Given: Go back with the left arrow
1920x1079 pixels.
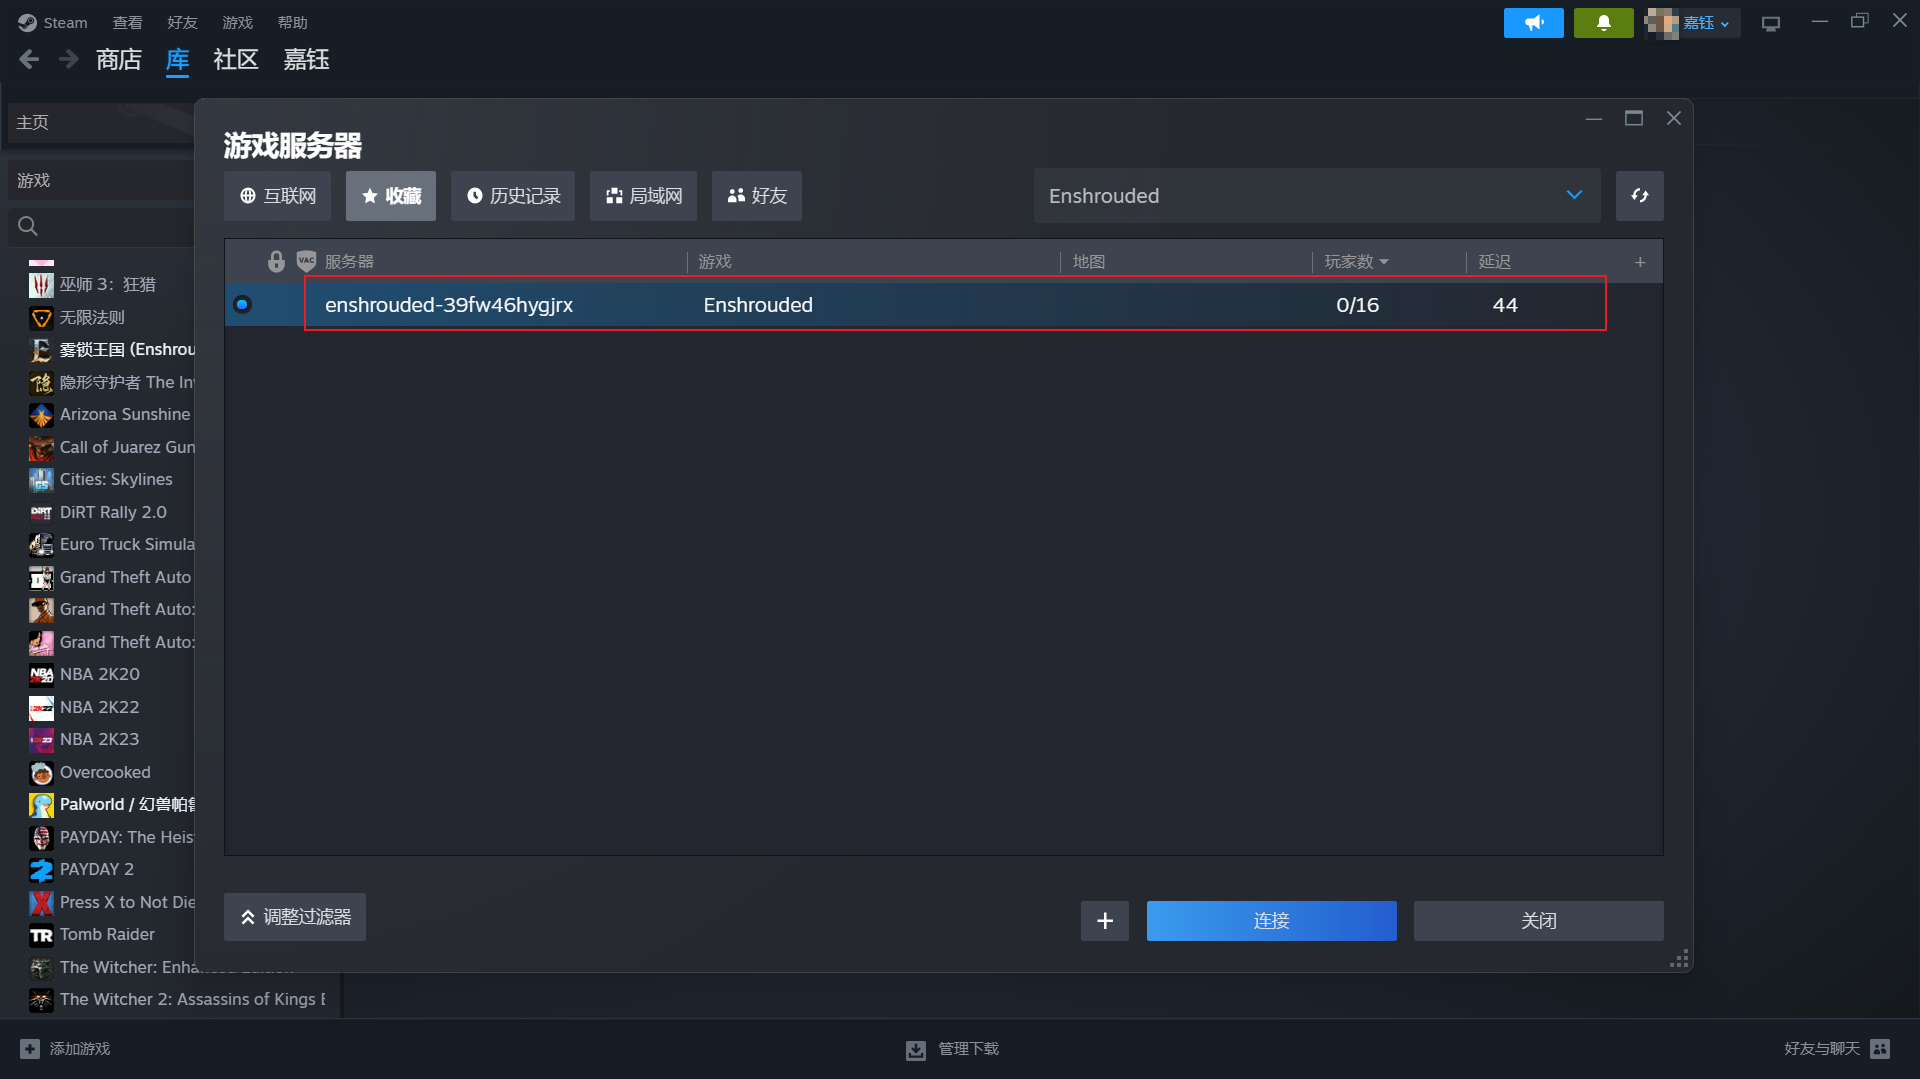Looking at the screenshot, I should (x=29, y=60).
